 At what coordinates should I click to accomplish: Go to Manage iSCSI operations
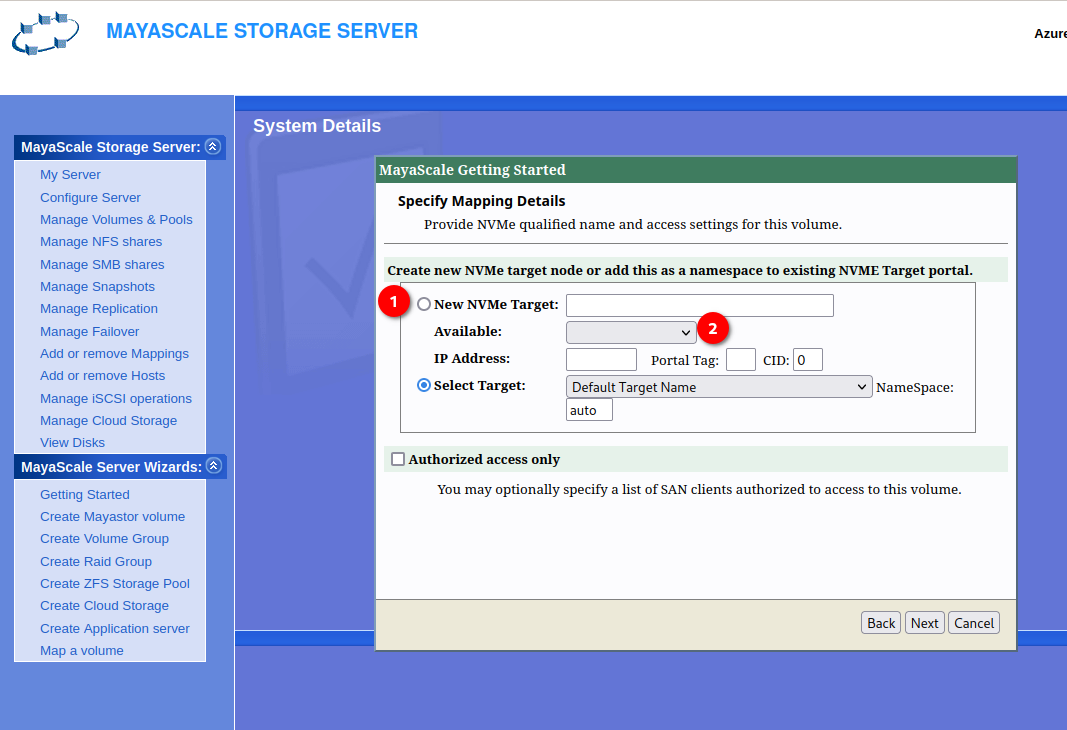(x=116, y=398)
